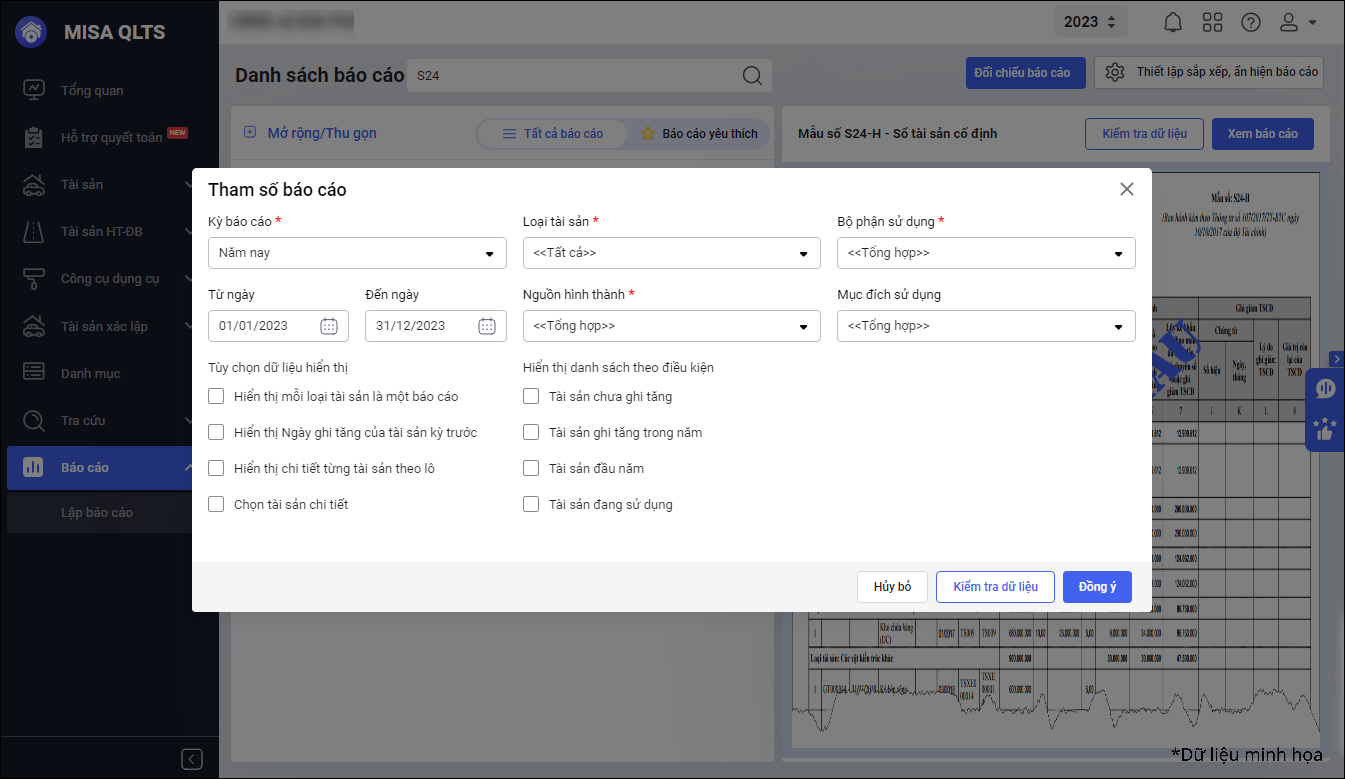Open calendar picker for Từ ngày
This screenshot has height=779, width=1345.
(329, 326)
